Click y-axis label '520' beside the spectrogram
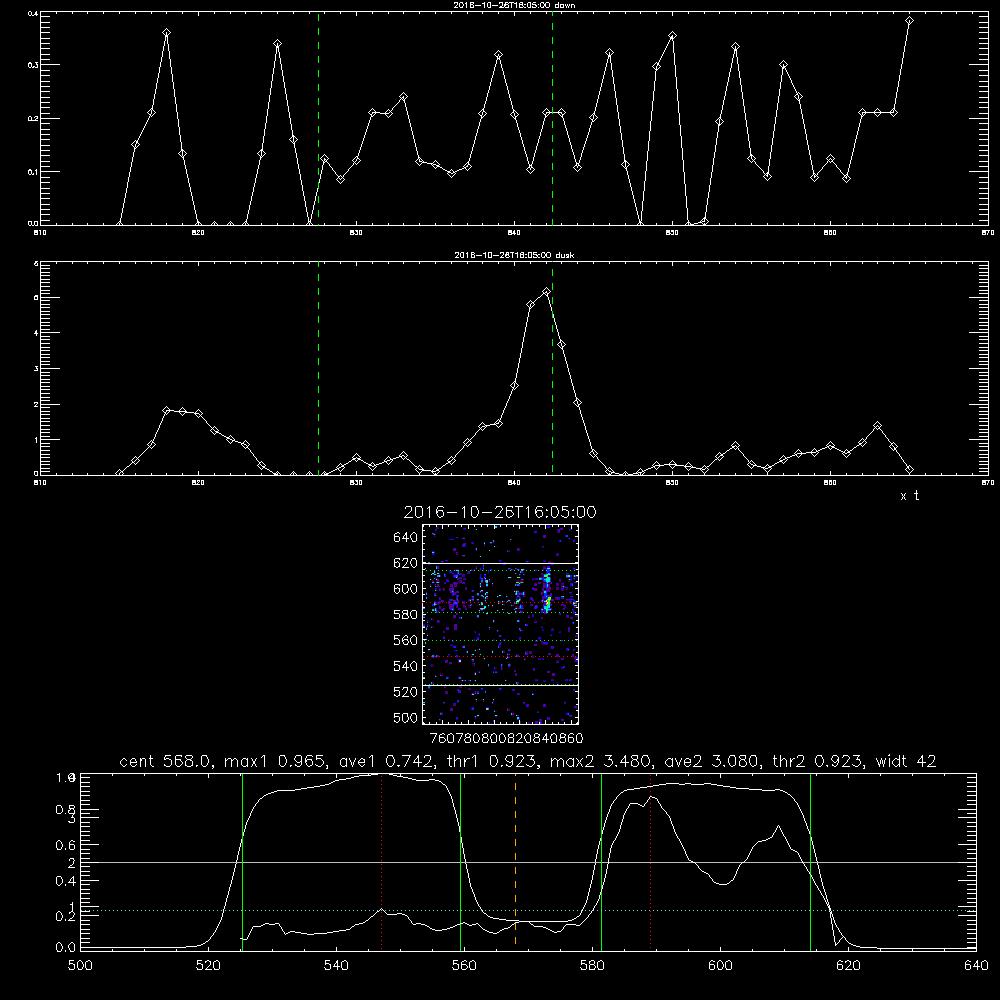Image resolution: width=1000 pixels, height=1000 pixels. [x=406, y=692]
